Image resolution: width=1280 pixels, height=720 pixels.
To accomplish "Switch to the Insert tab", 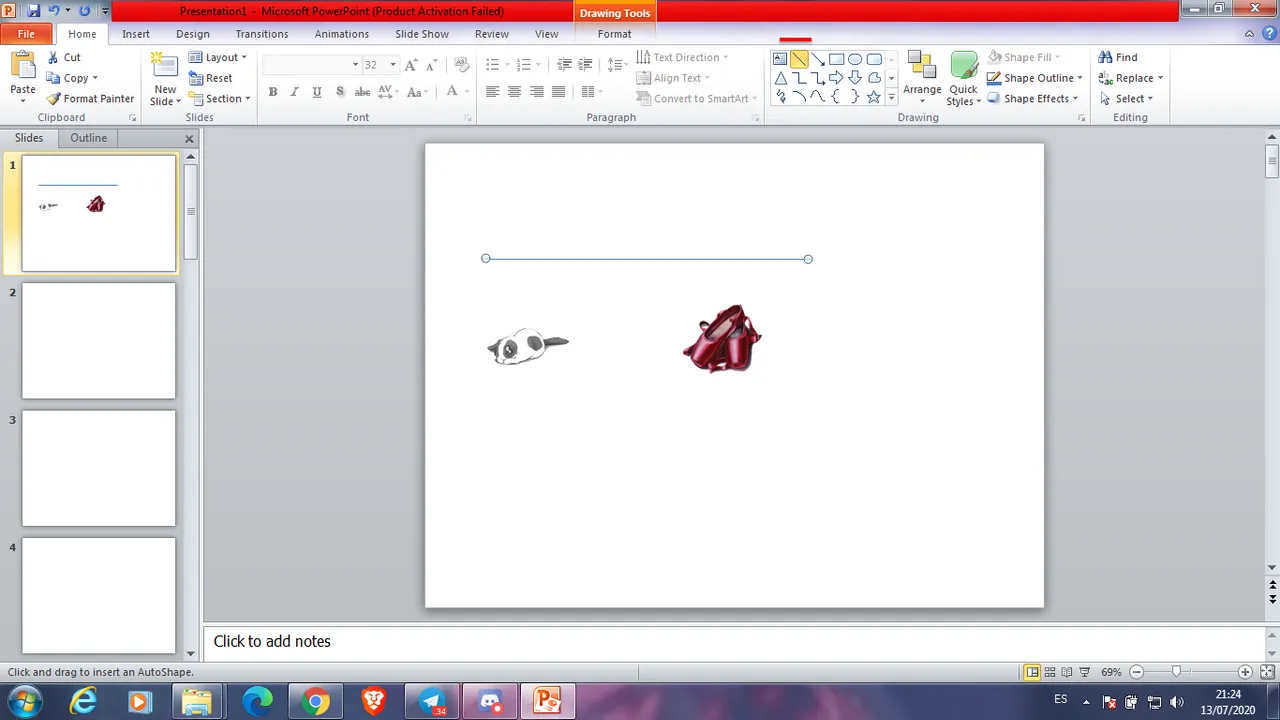I will 136,34.
